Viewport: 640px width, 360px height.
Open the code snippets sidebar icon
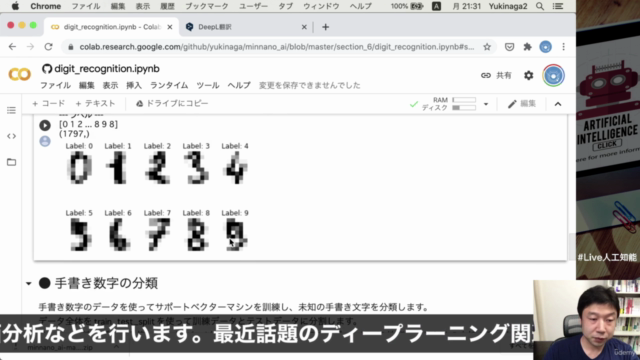click(x=11, y=136)
